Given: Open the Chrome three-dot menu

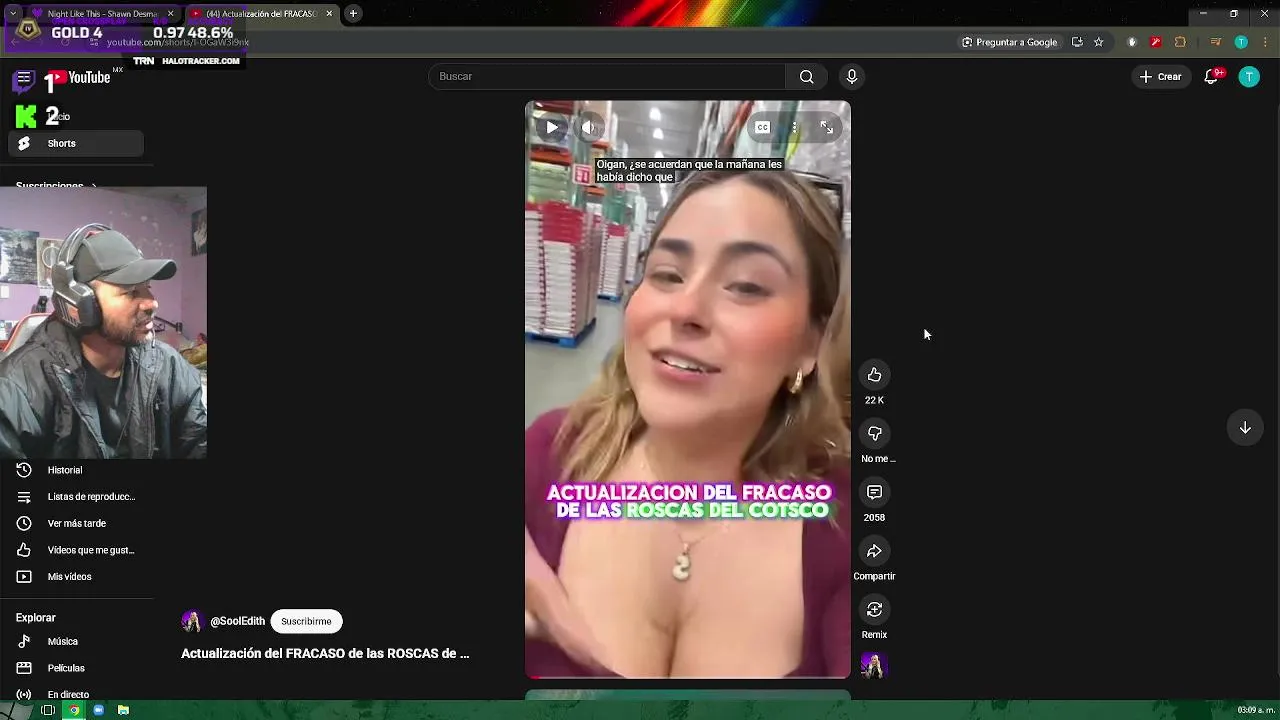Looking at the screenshot, I should click(x=1264, y=42).
